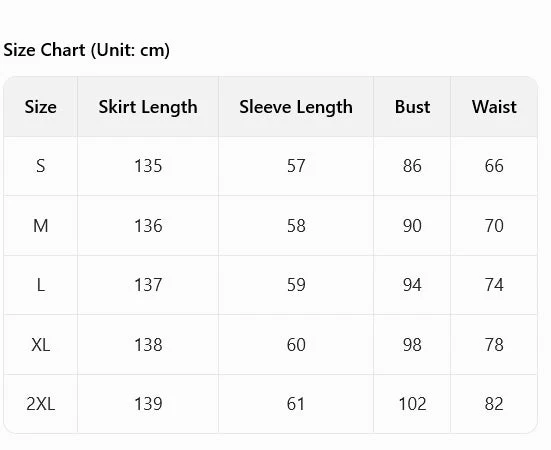Select sleeve length value 60
This screenshot has height=450, width=551.
(296, 345)
